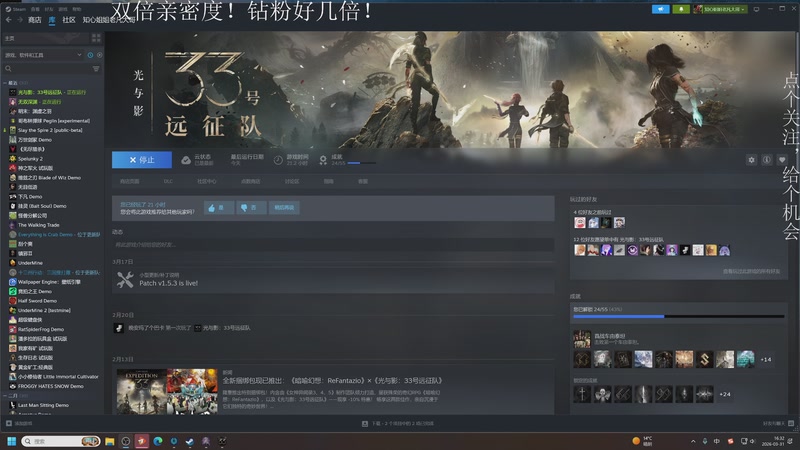Show hidden system tray icons chevron

click(693, 441)
